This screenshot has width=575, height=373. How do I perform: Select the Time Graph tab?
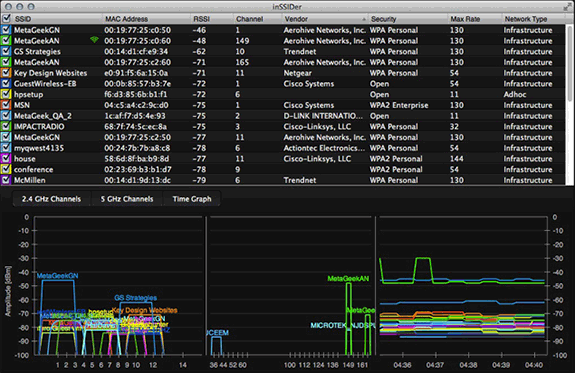click(x=192, y=199)
